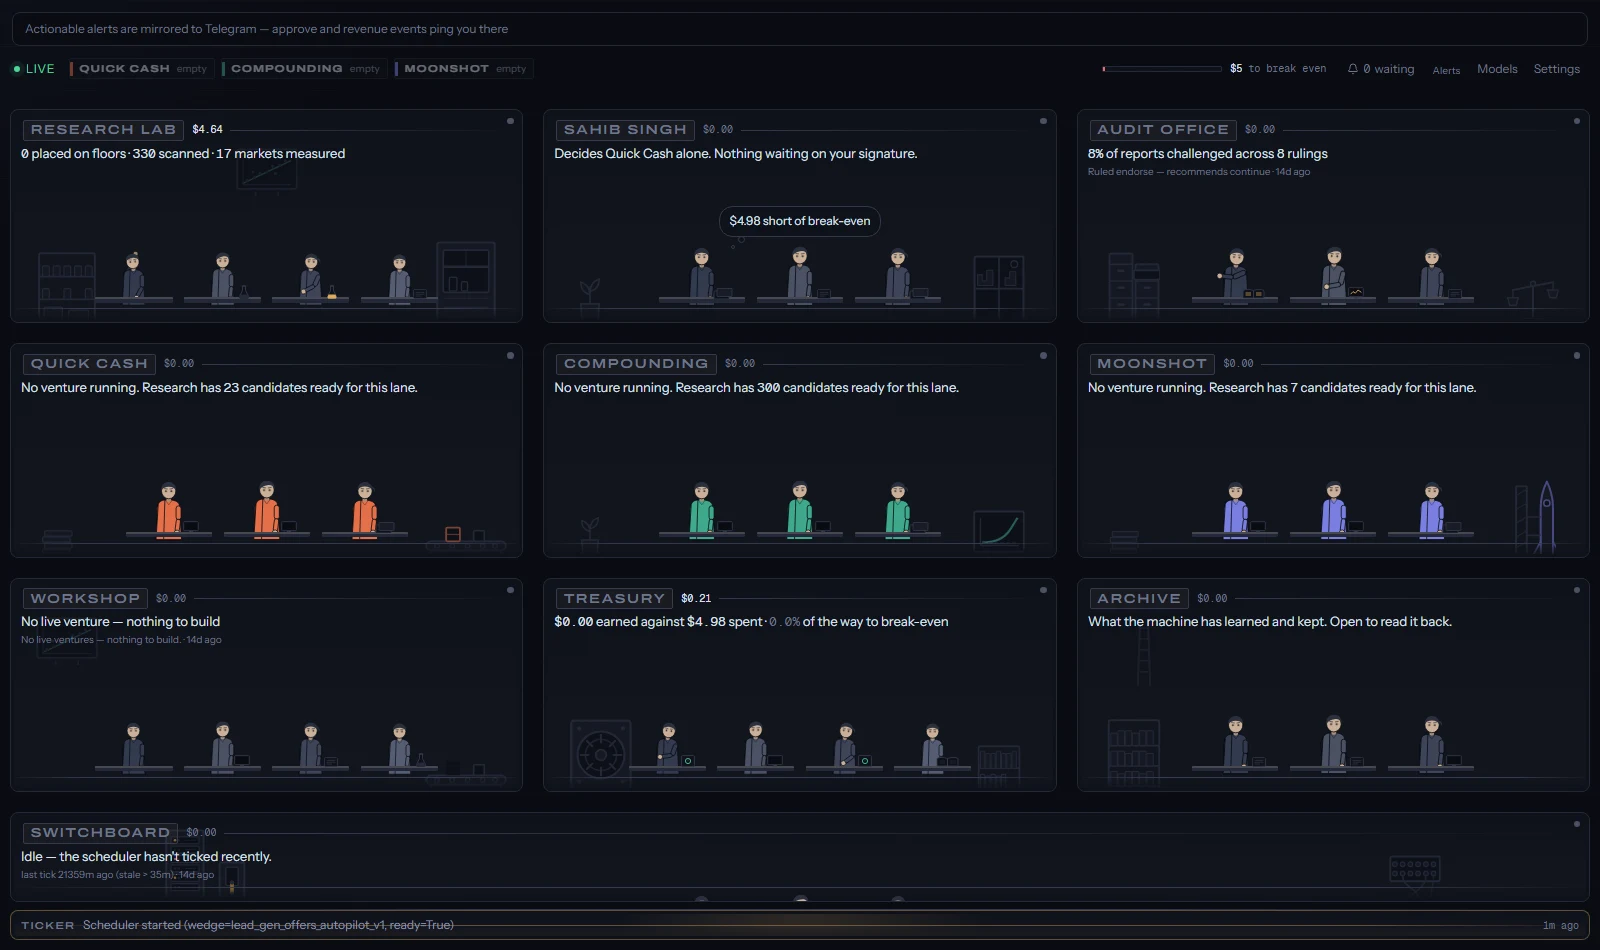This screenshot has width=1600, height=950.
Task: Click Treasury's $0.21 amount
Action: click(696, 598)
